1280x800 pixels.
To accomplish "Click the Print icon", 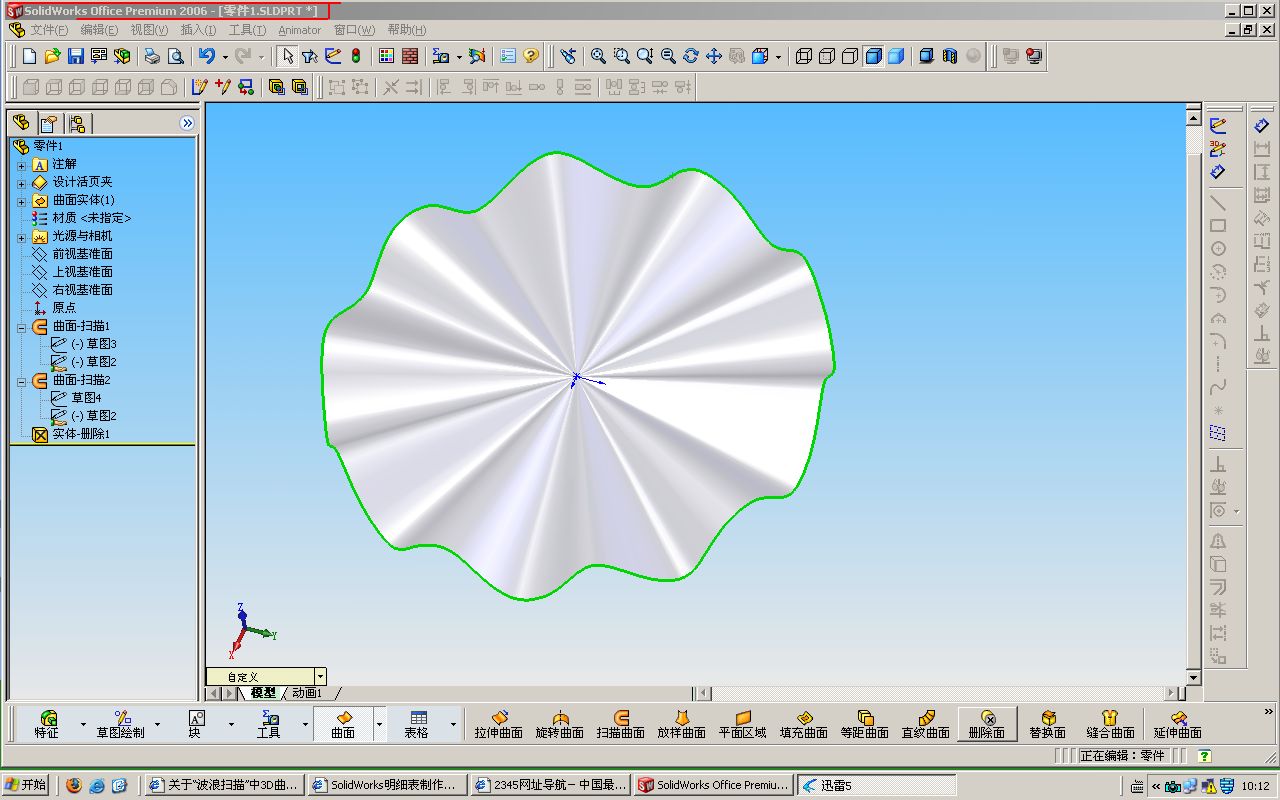I will click(152, 57).
